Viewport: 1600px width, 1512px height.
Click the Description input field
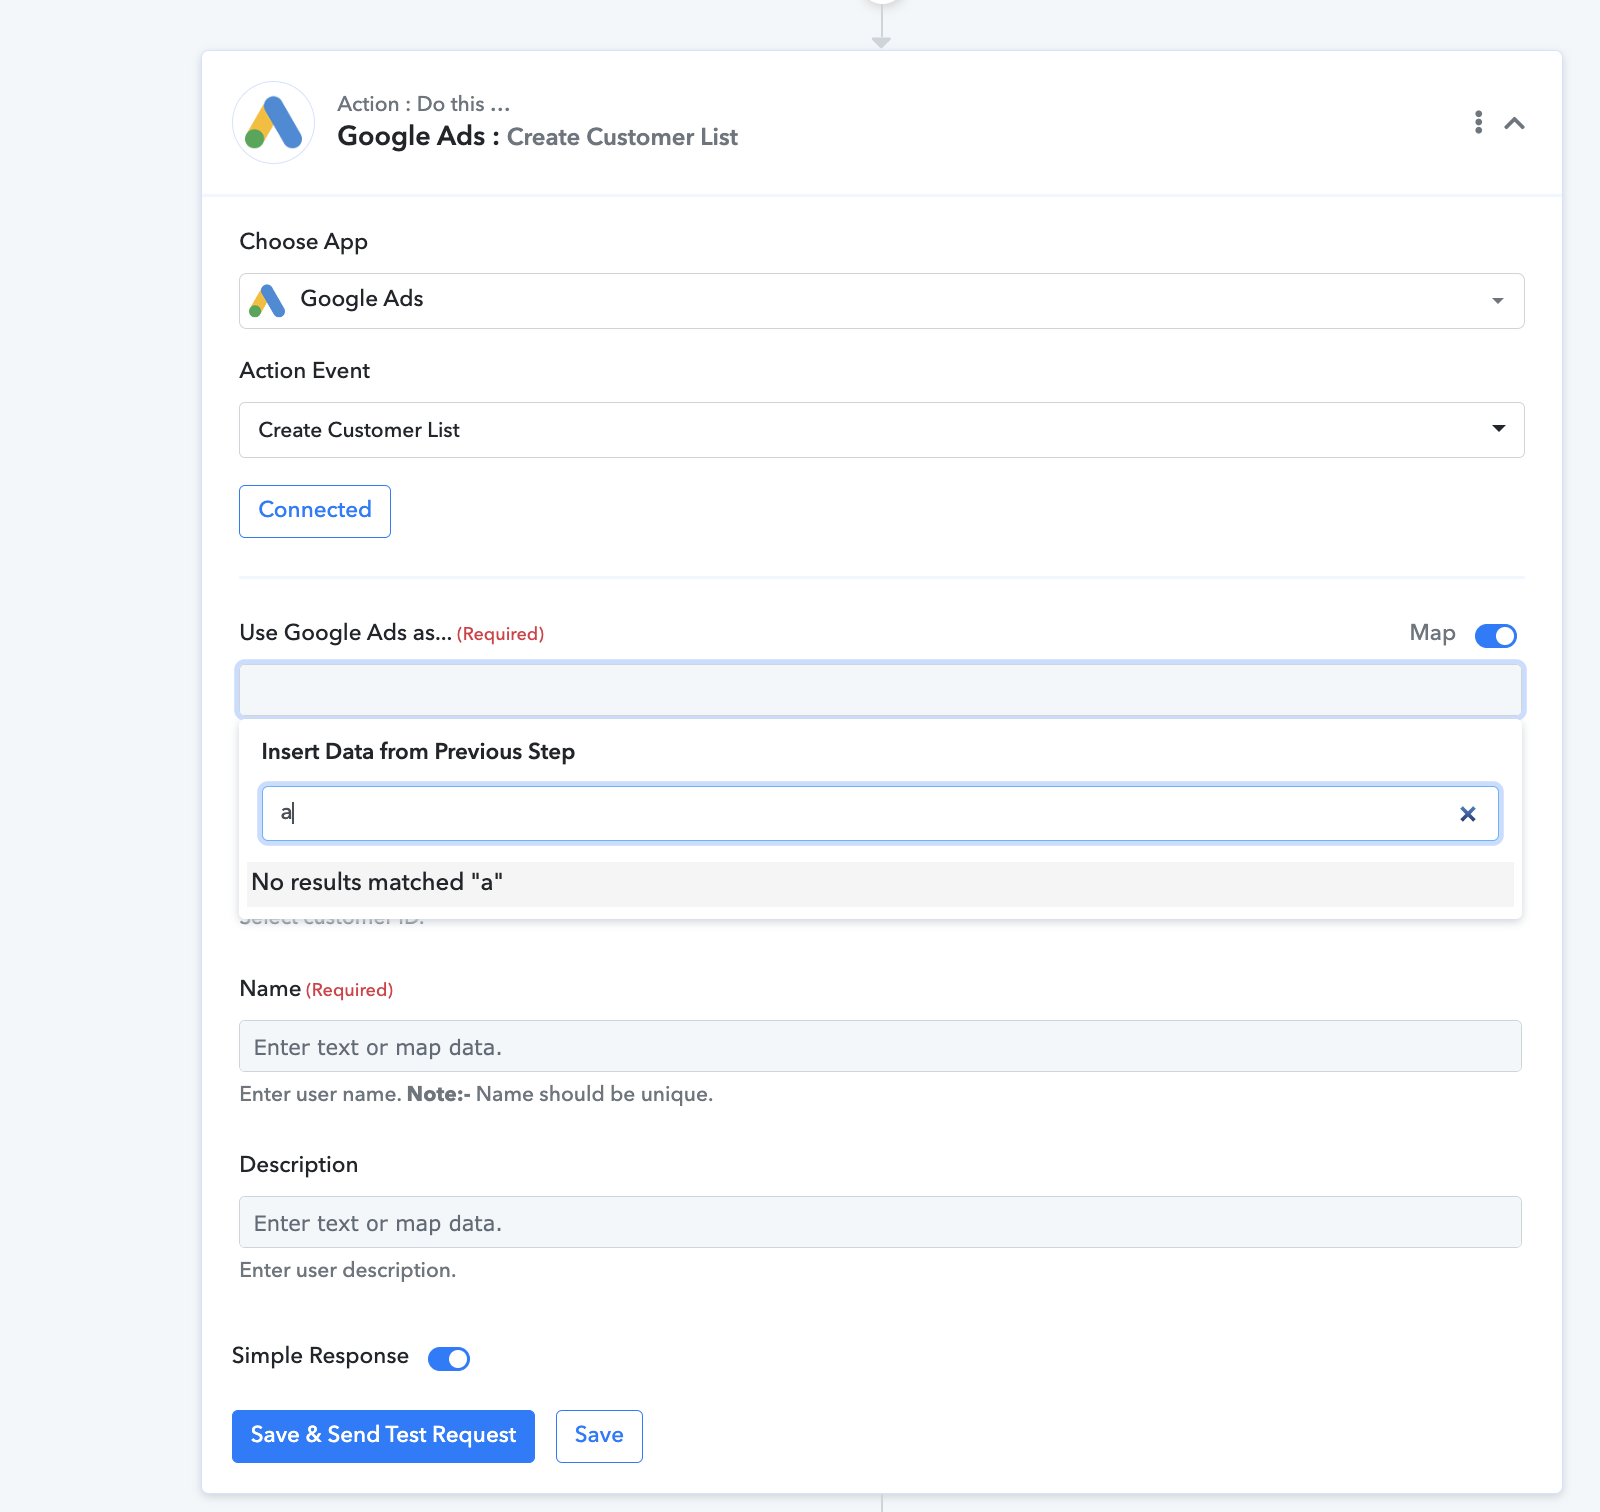(x=880, y=1222)
